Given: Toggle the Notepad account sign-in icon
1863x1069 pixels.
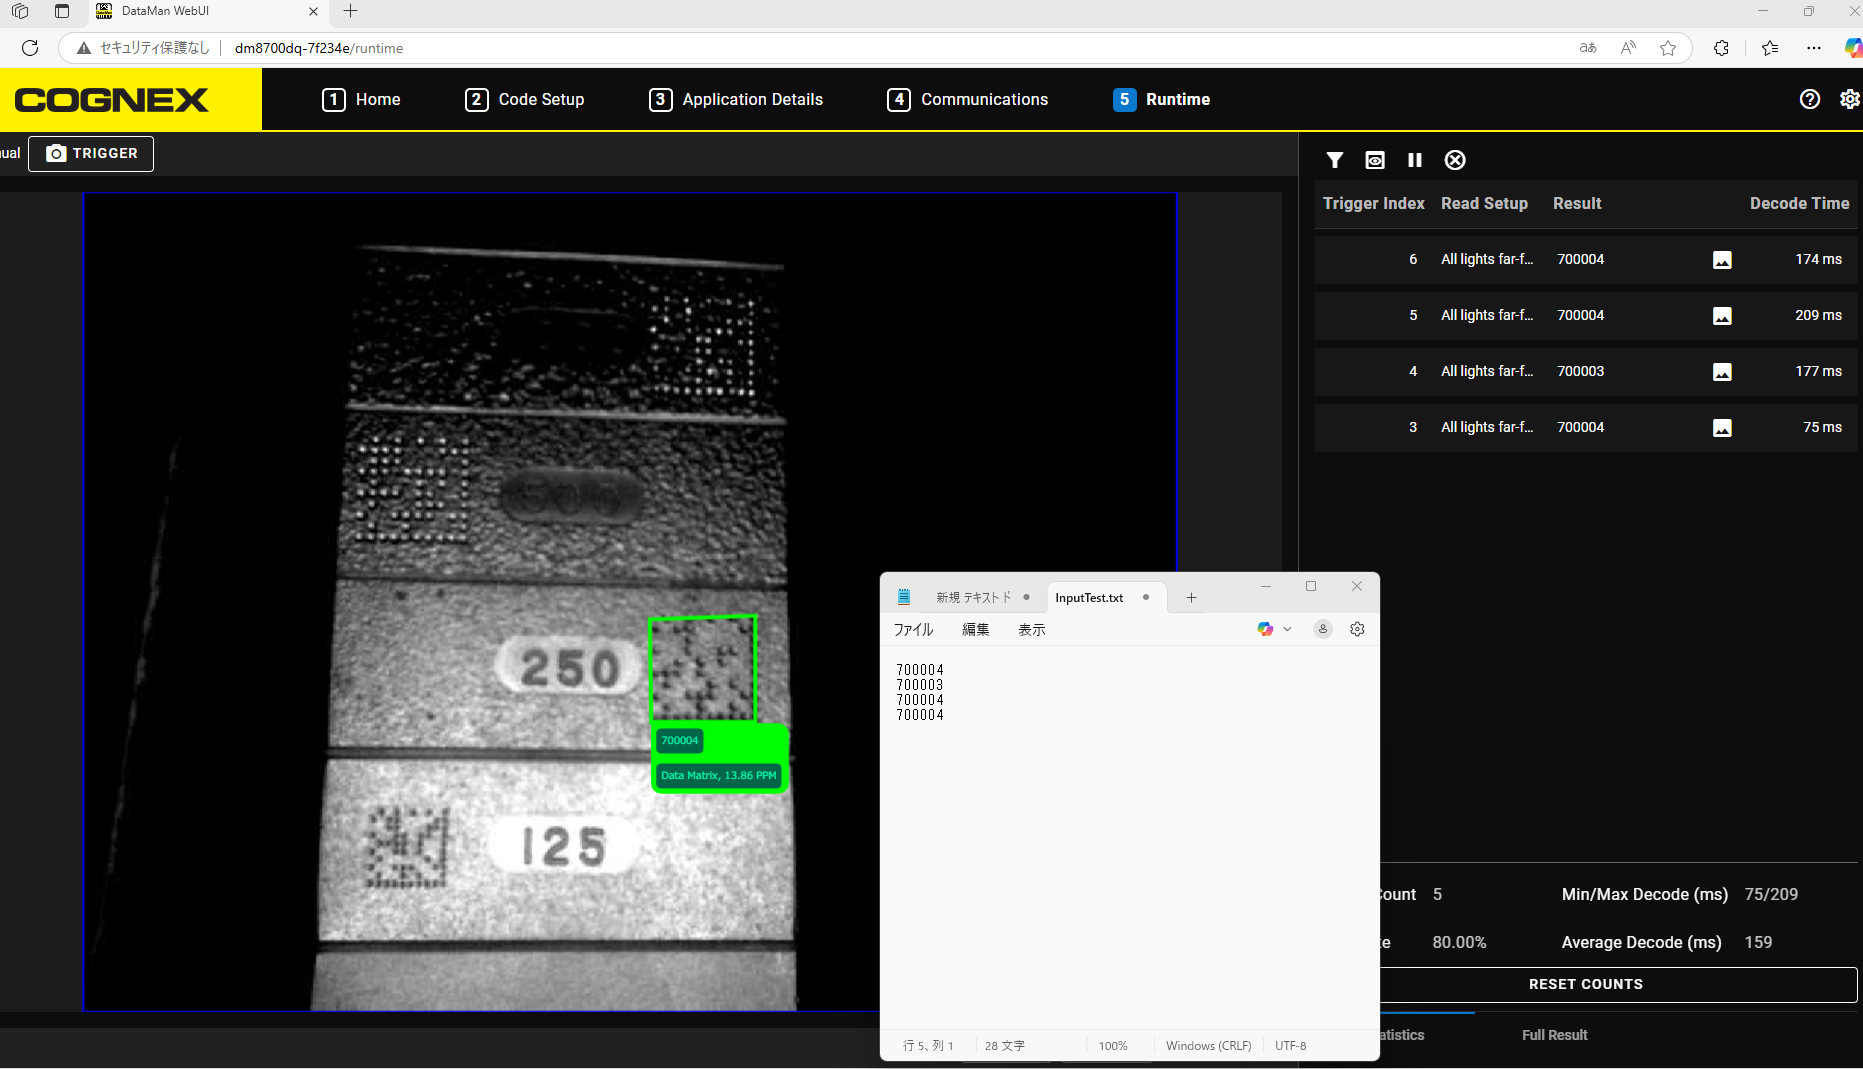Looking at the screenshot, I should tap(1323, 629).
